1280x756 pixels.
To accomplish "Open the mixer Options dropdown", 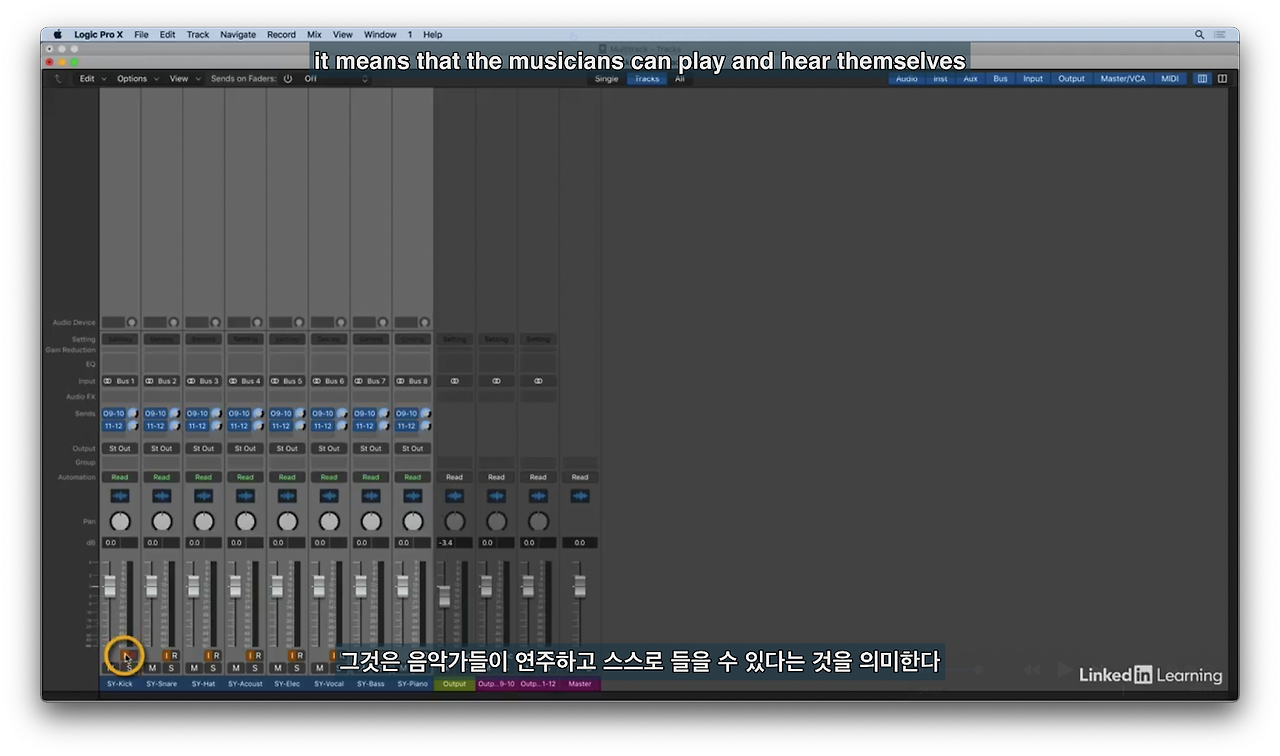I will click(x=137, y=79).
